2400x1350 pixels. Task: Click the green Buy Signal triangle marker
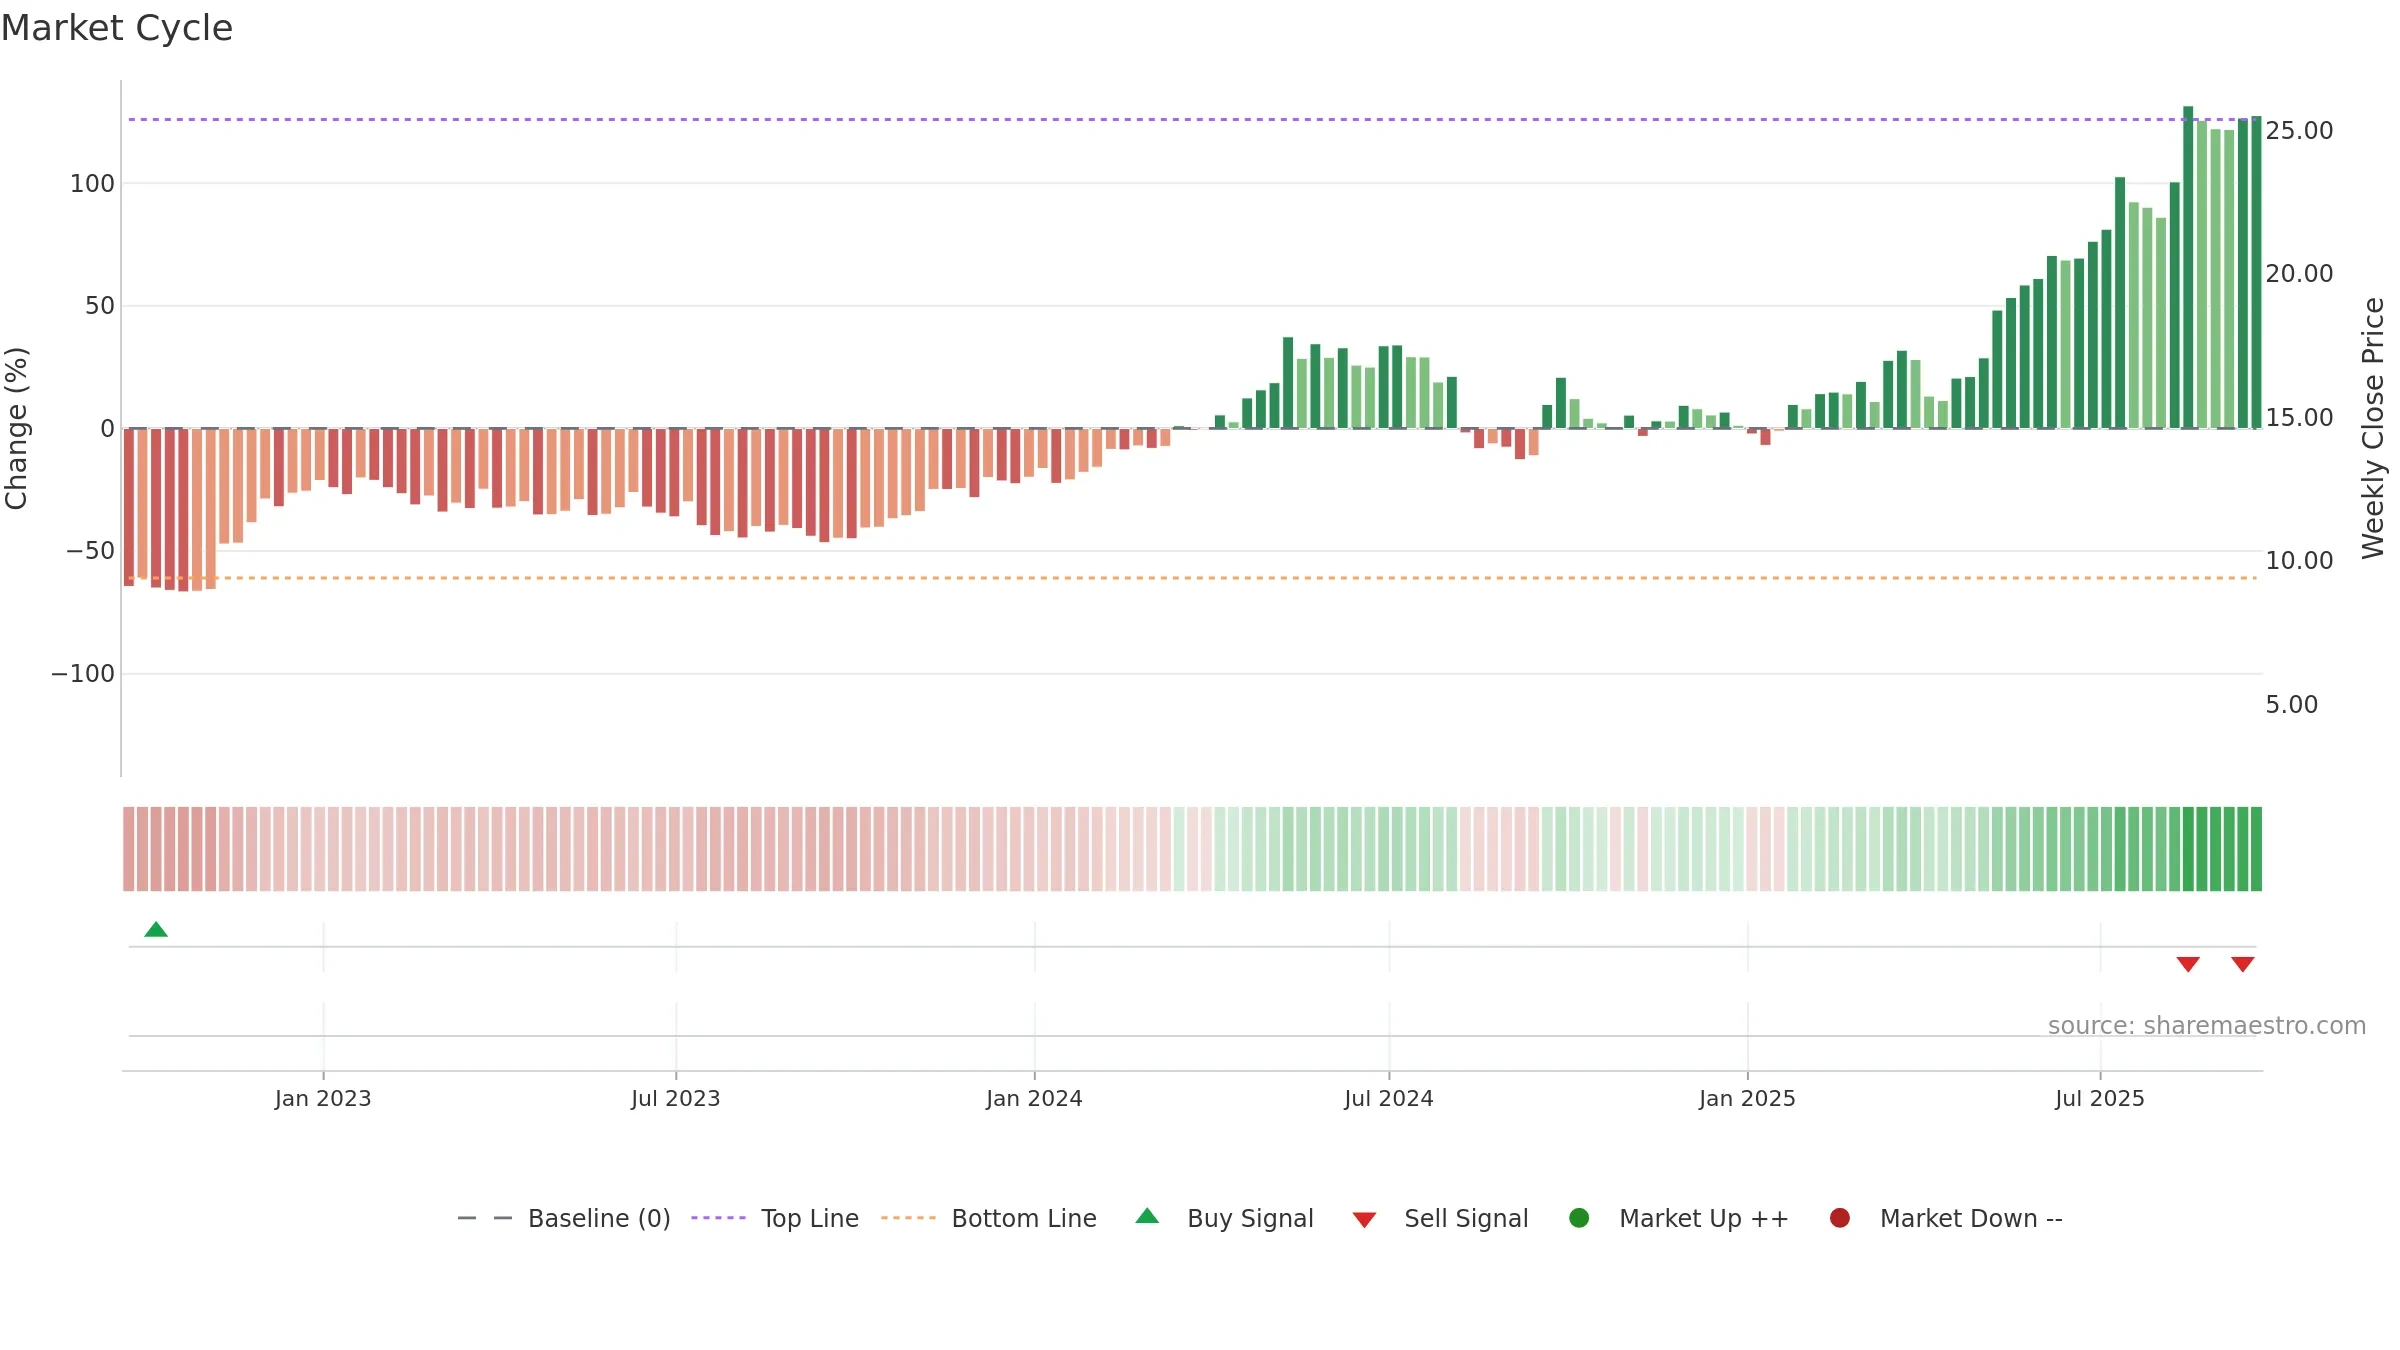(x=156, y=930)
